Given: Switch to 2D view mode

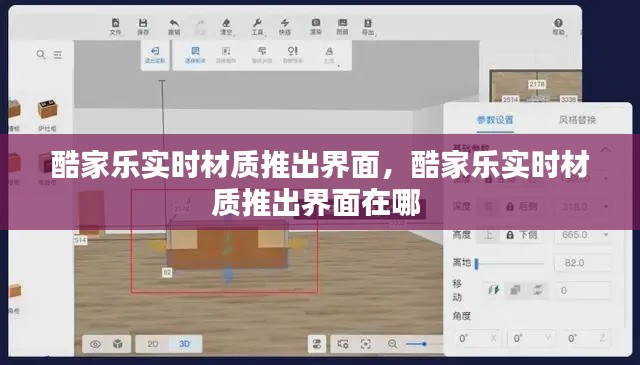Looking at the screenshot, I should point(153,344).
